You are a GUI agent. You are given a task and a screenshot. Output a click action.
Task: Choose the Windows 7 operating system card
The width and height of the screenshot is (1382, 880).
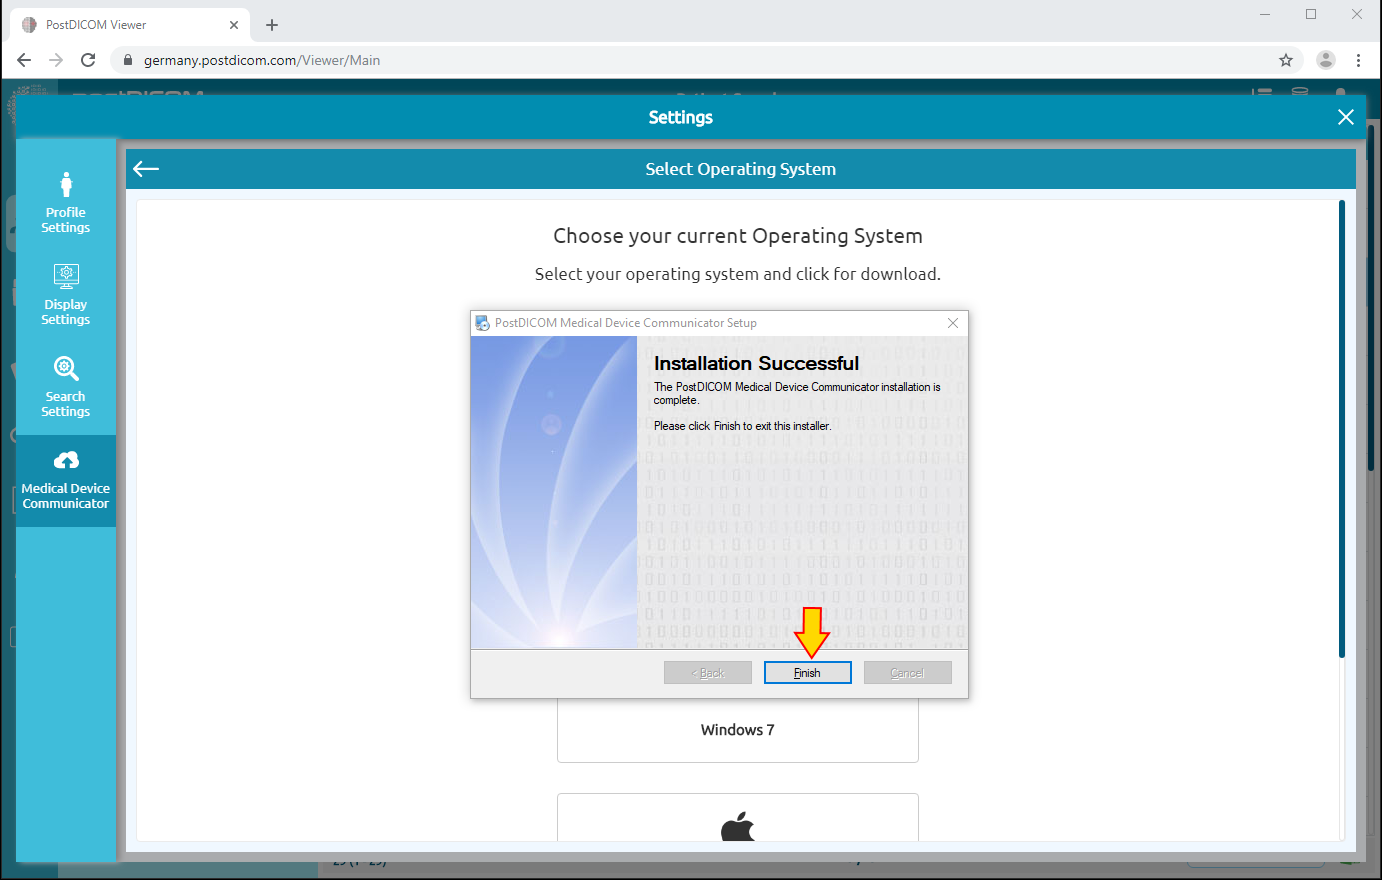click(738, 730)
